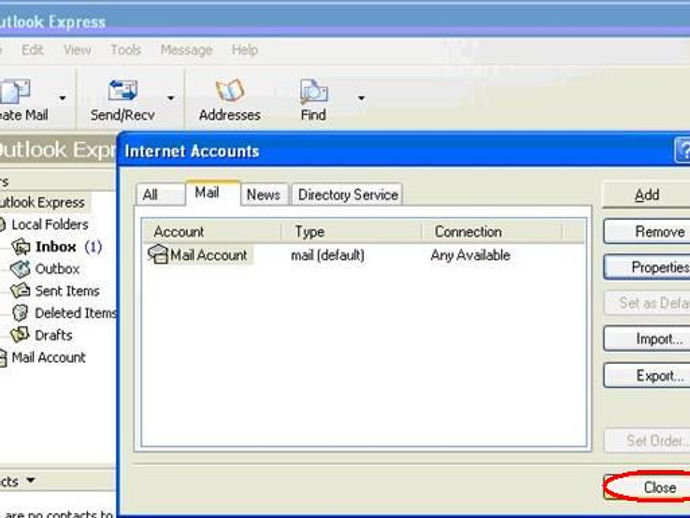Click the Export... button

coord(647,375)
